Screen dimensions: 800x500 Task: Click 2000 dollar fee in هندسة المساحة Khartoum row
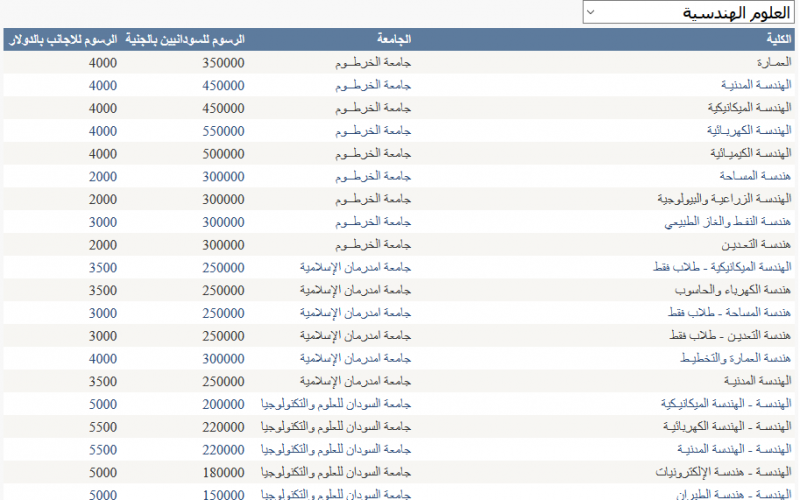tap(103, 177)
